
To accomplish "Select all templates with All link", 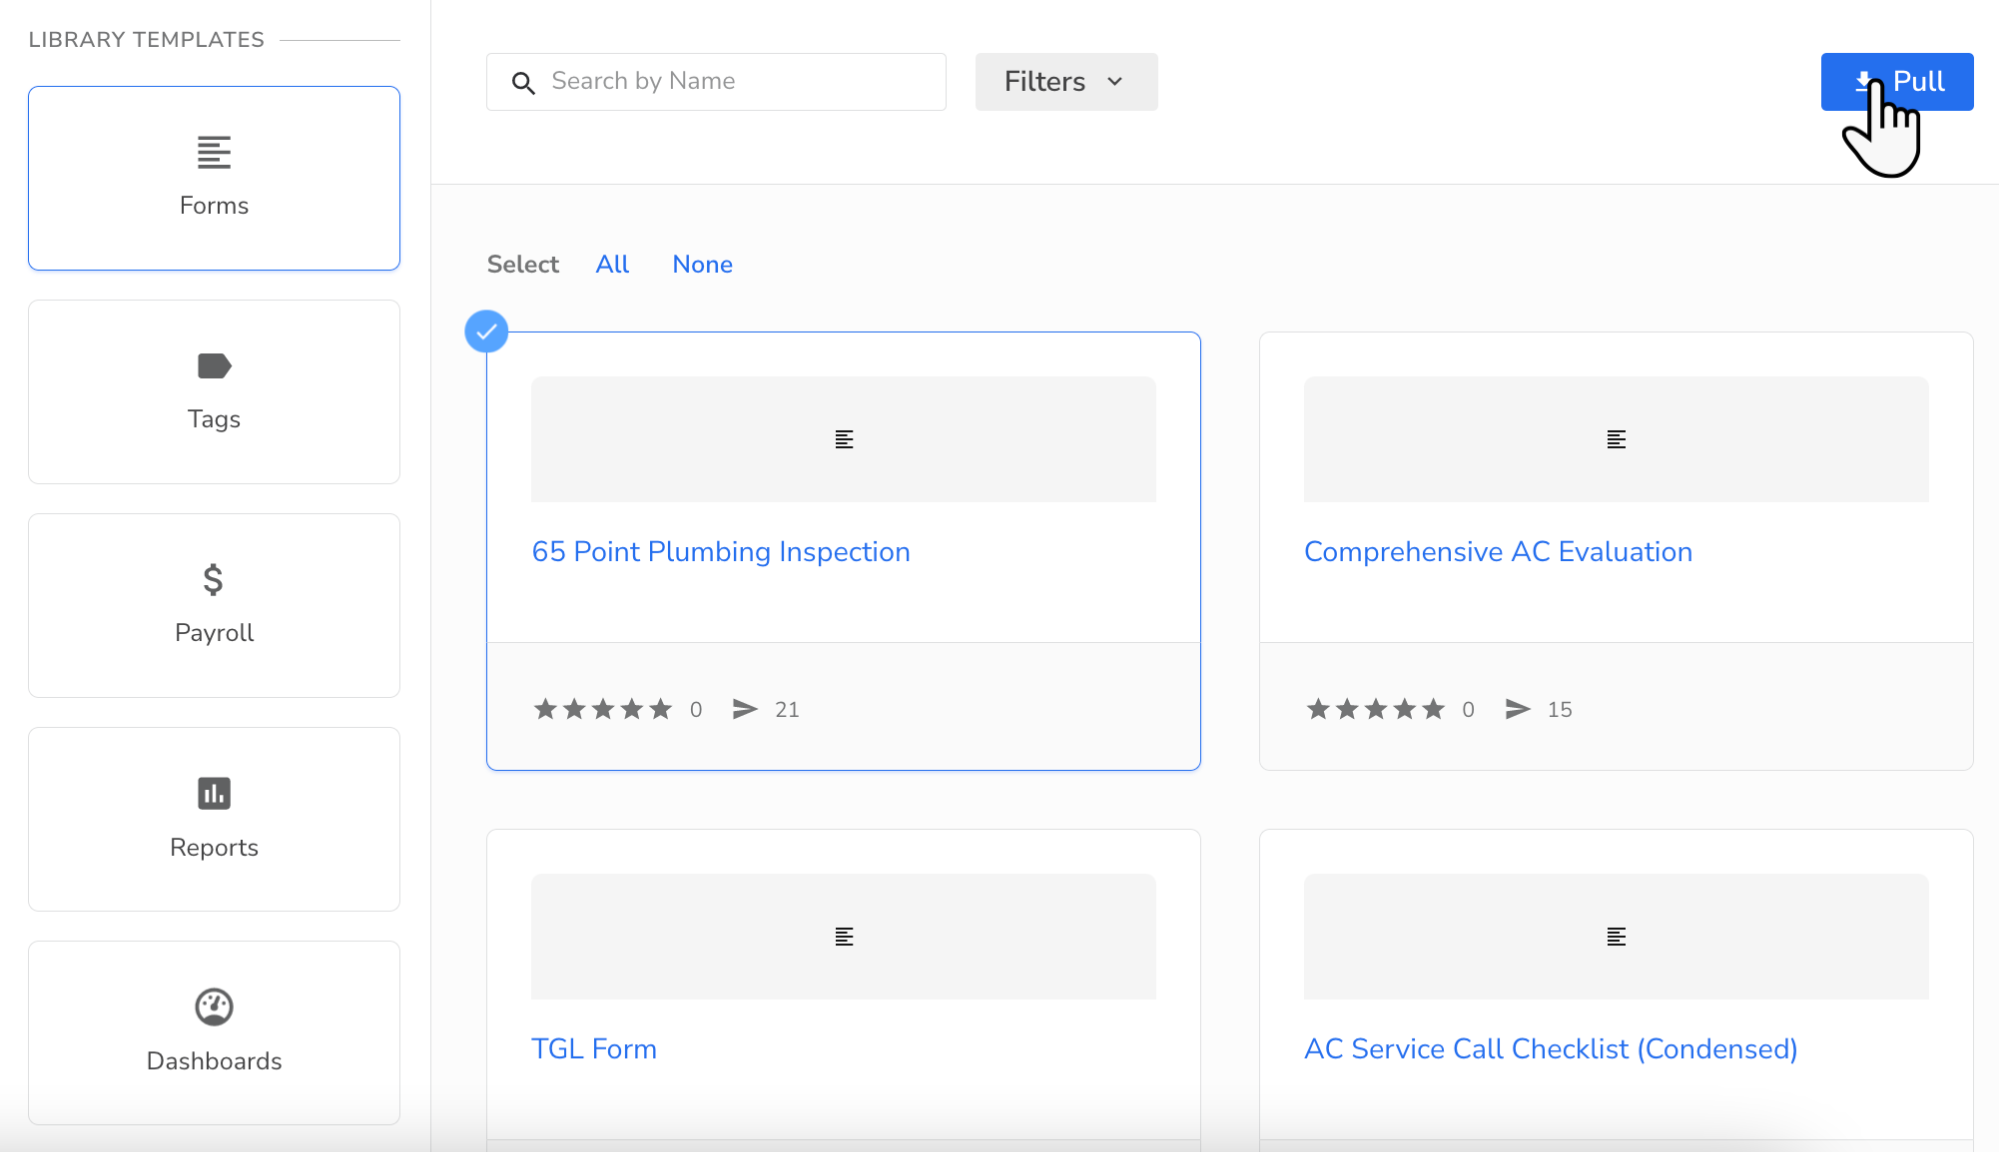I will click(612, 264).
